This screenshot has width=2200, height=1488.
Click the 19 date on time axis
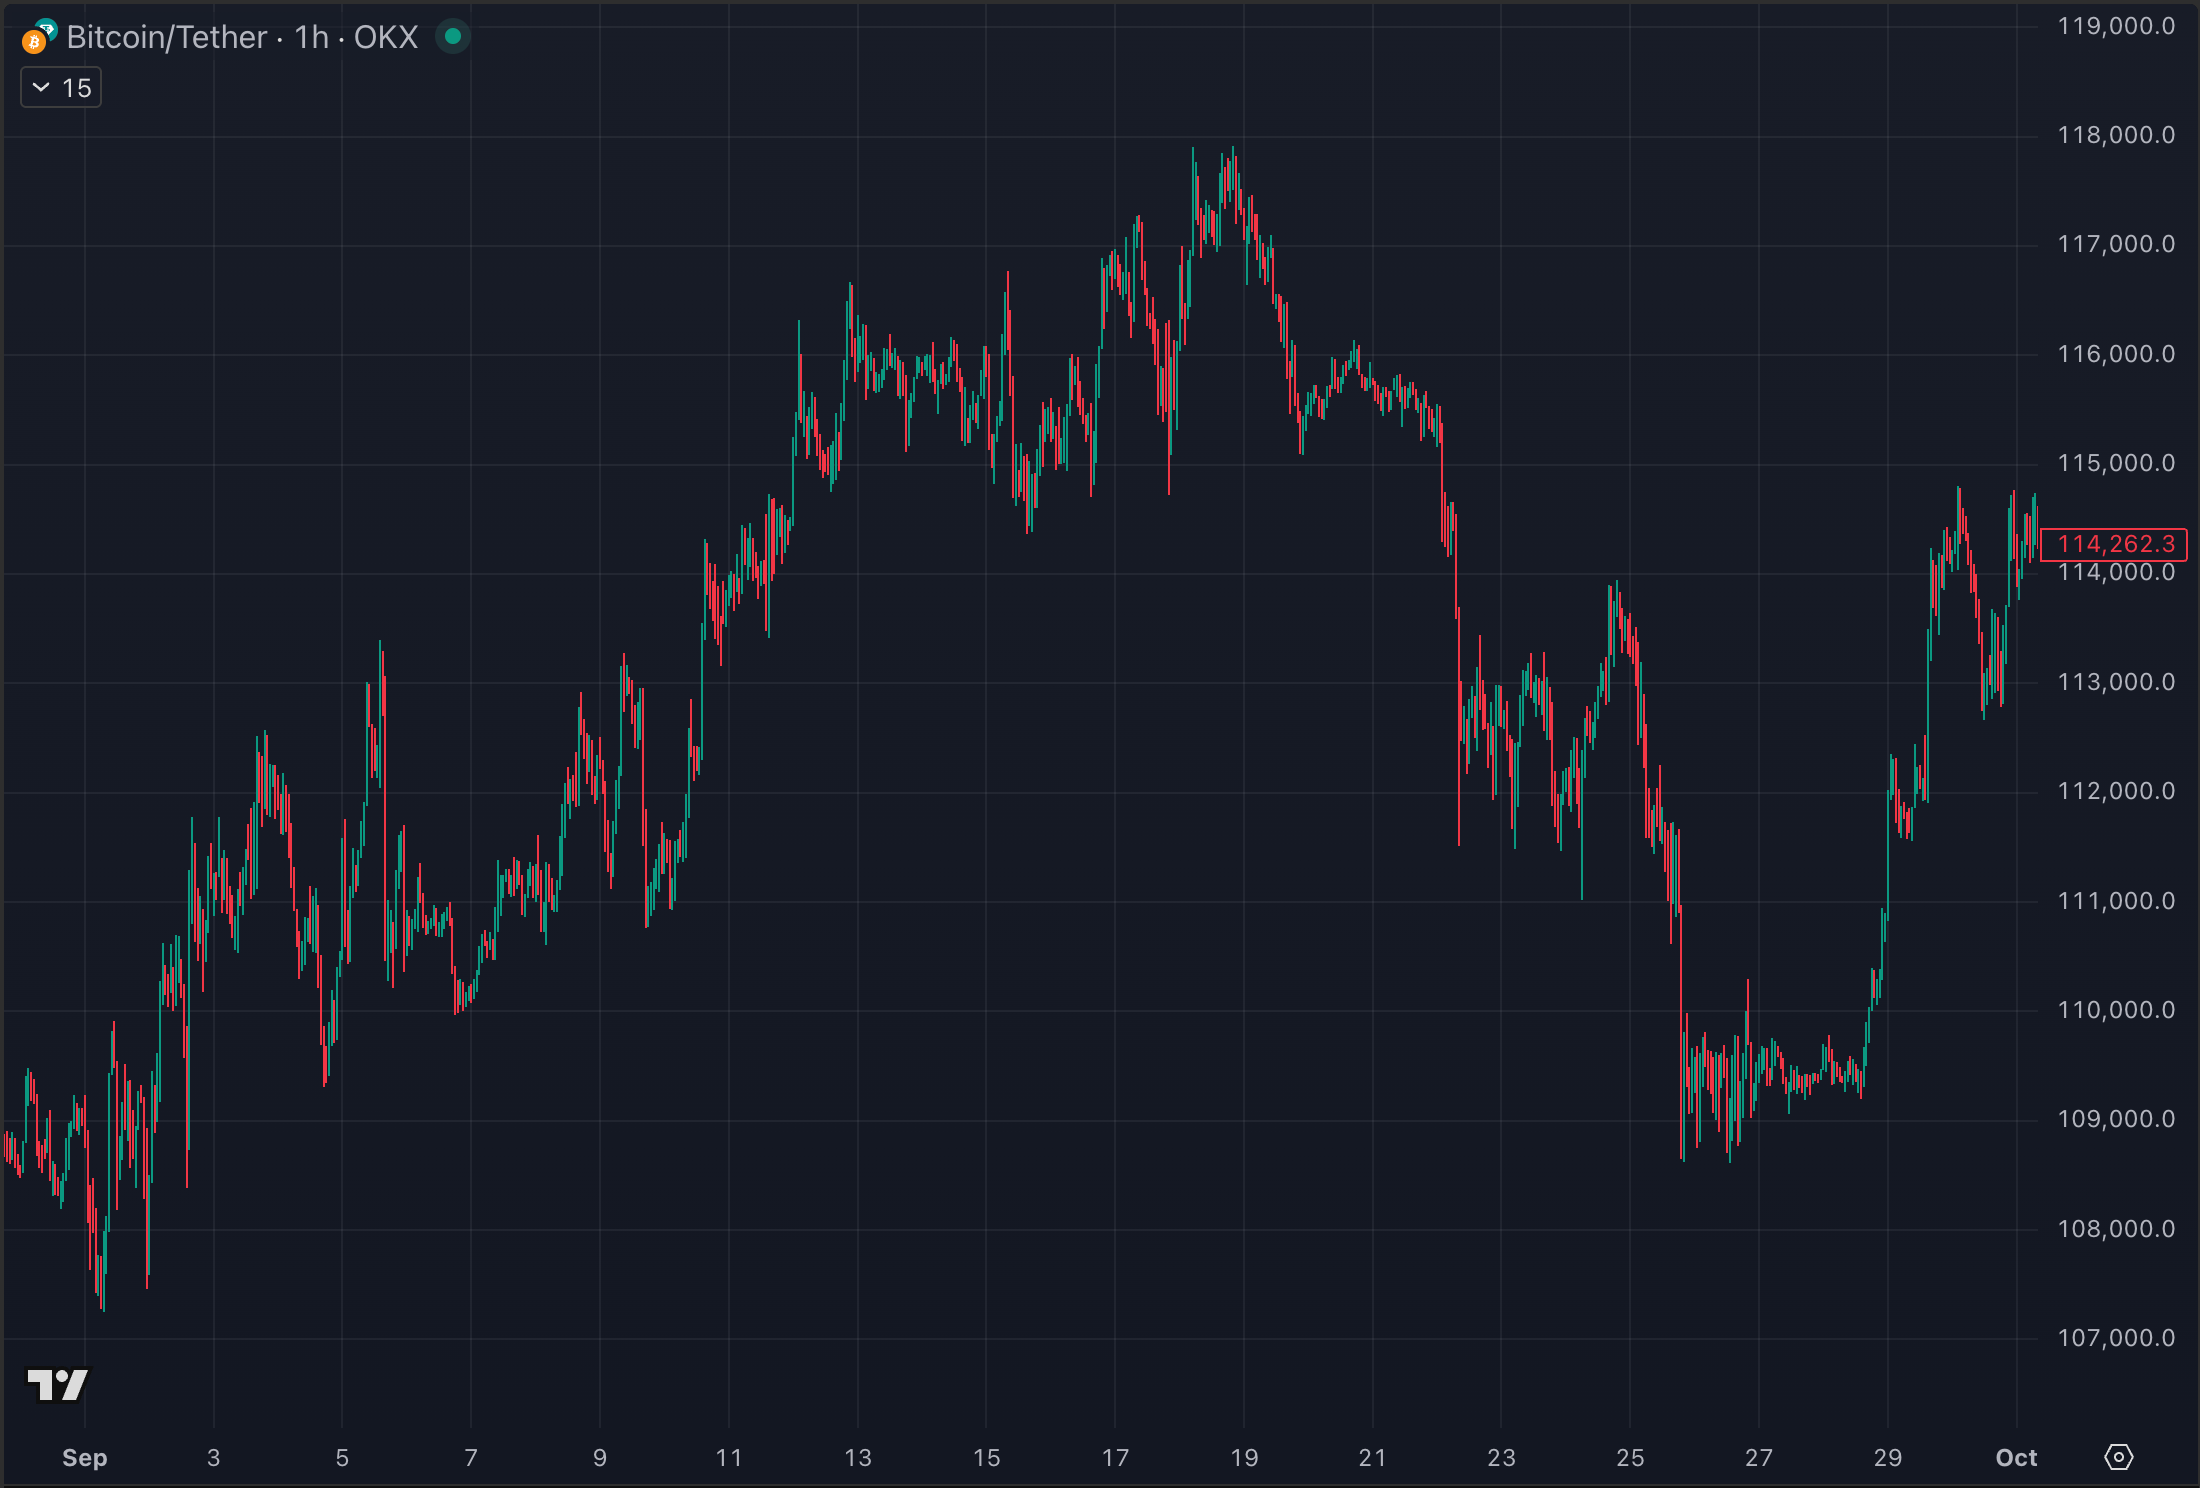tap(1244, 1458)
